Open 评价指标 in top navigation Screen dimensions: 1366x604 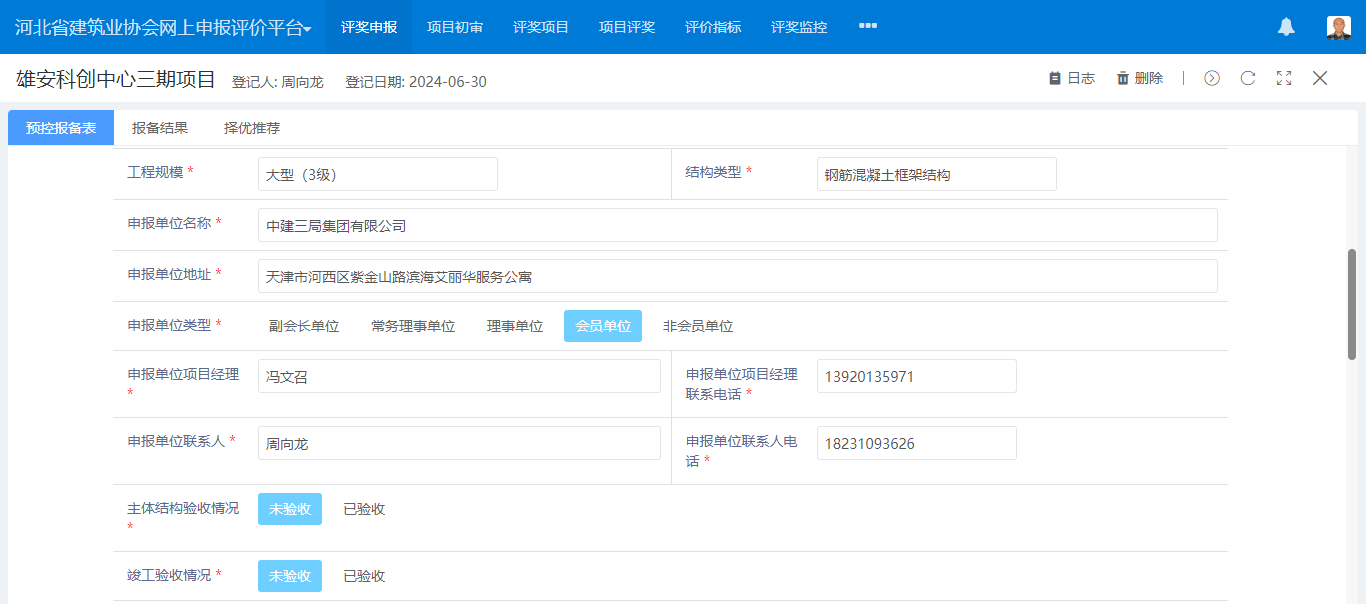[x=713, y=27]
